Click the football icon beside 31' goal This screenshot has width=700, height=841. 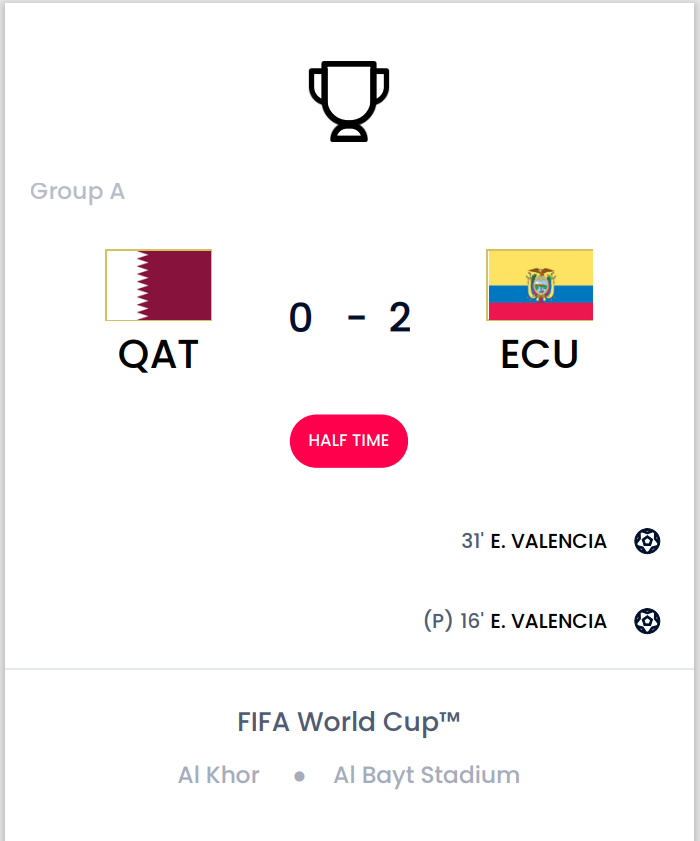[647, 541]
